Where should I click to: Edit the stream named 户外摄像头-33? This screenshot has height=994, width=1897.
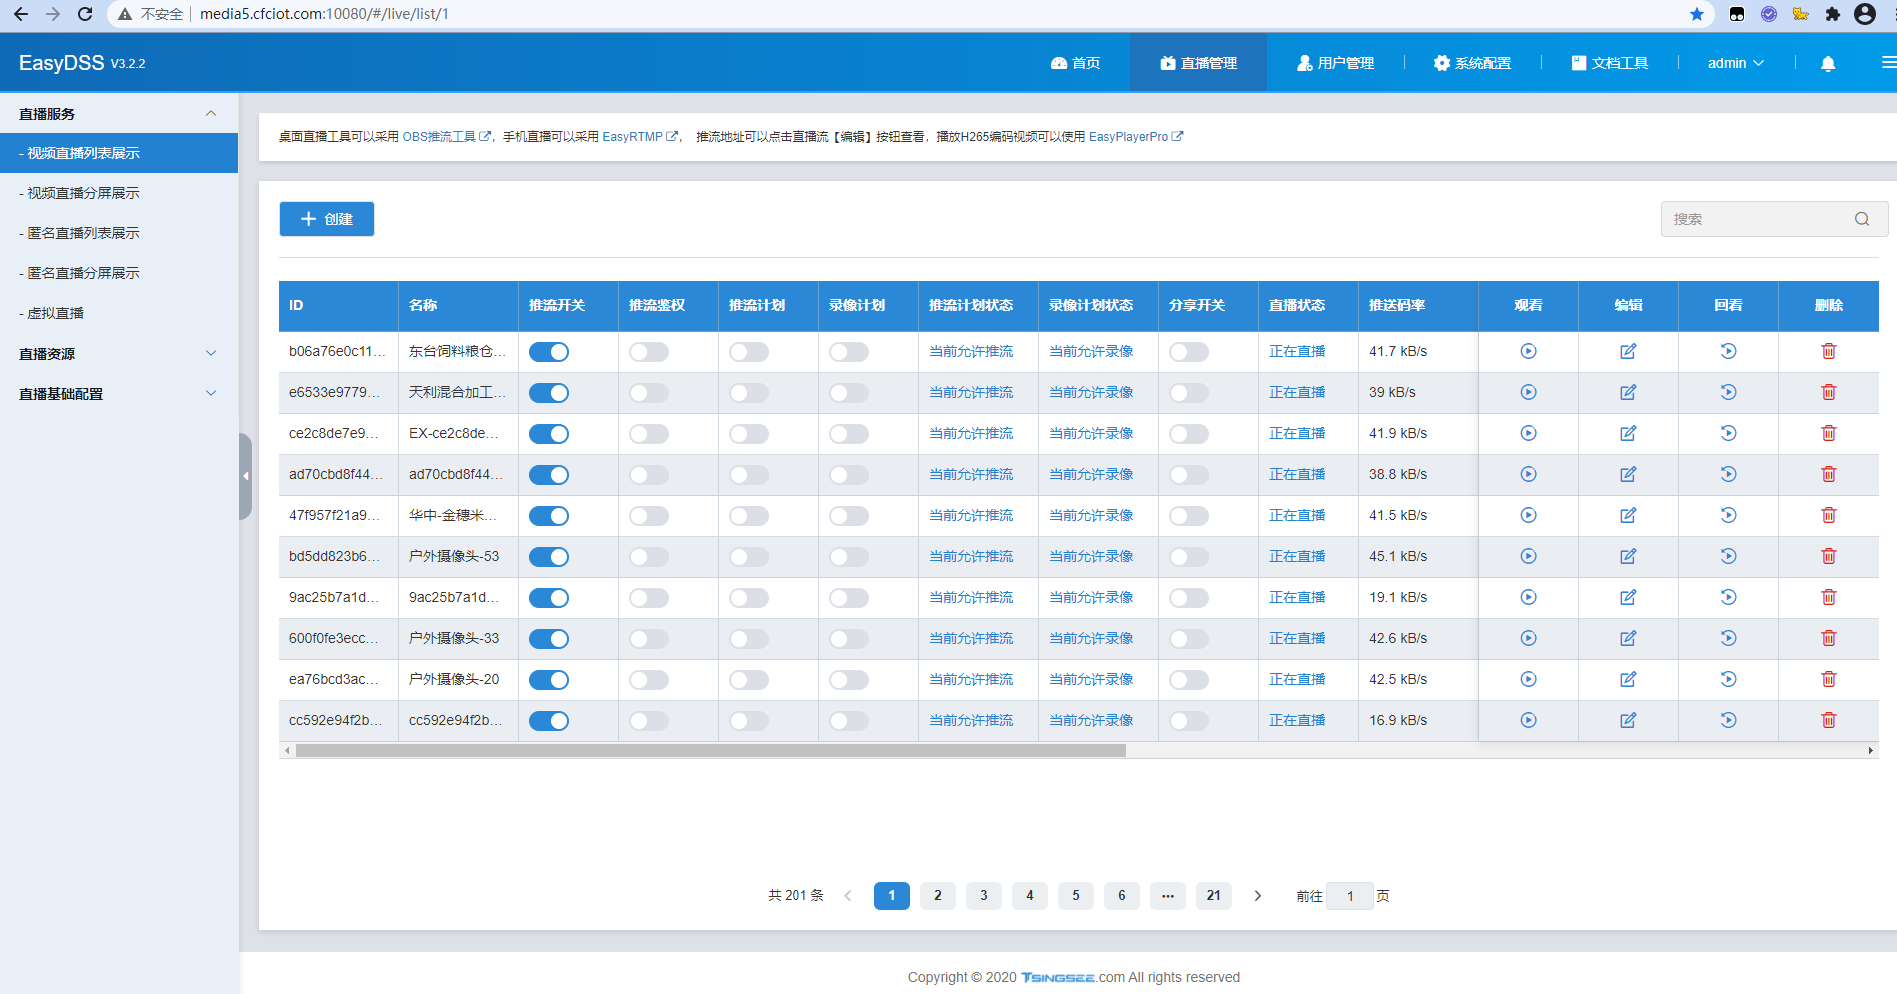point(1628,638)
